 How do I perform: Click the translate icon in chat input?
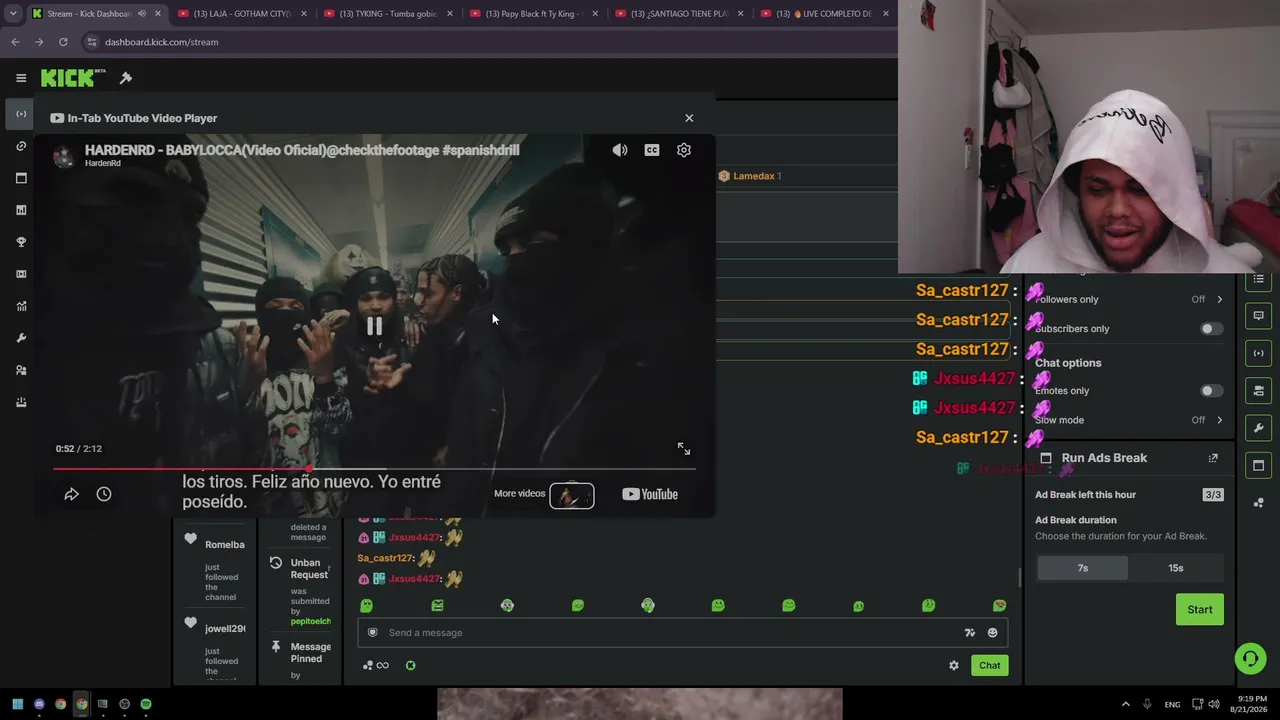coord(969,632)
